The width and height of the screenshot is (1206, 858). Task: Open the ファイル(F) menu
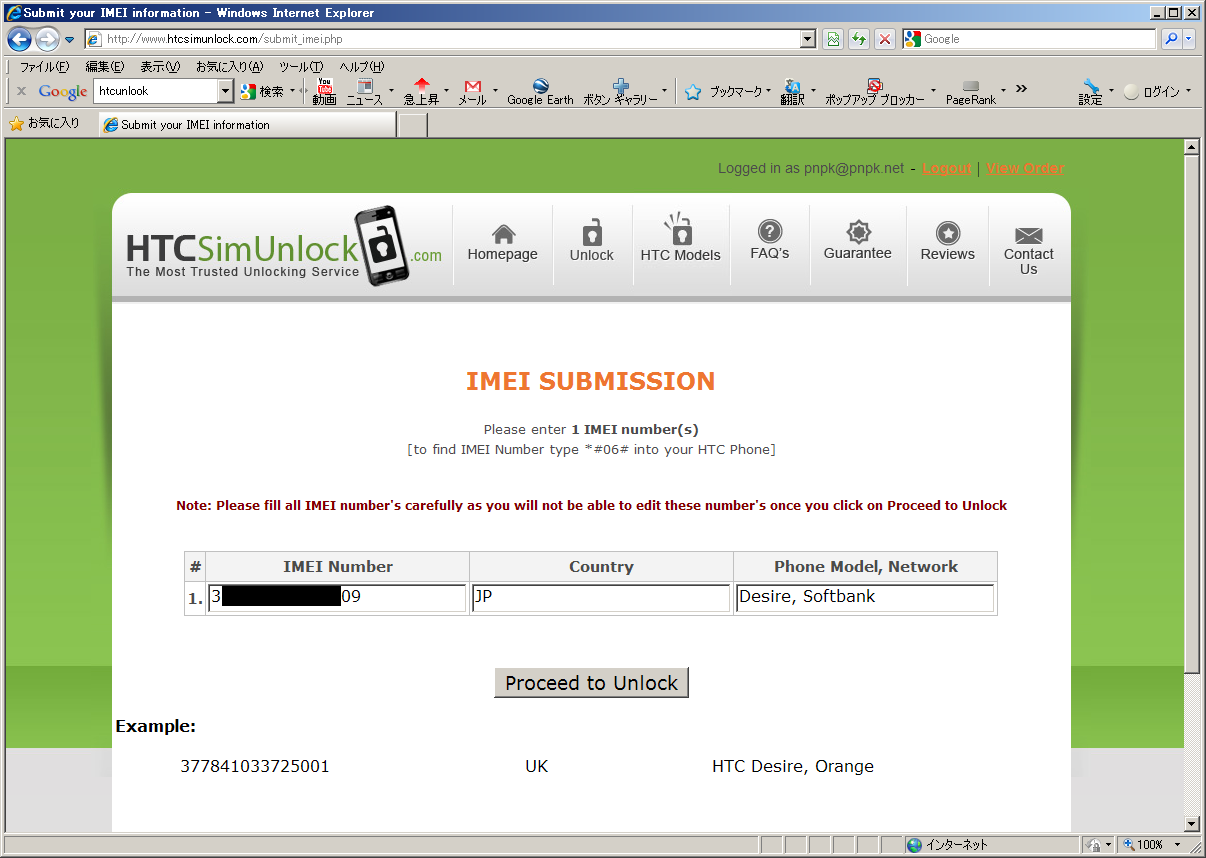pos(44,67)
